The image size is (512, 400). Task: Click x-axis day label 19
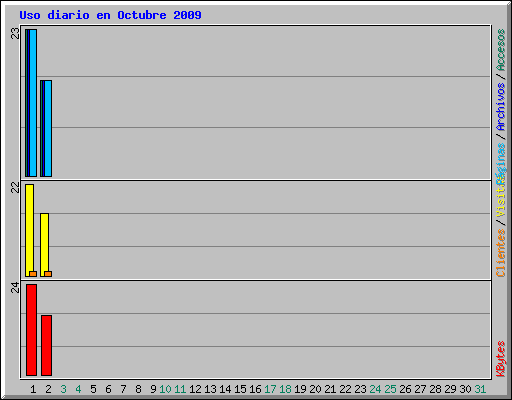300,389
